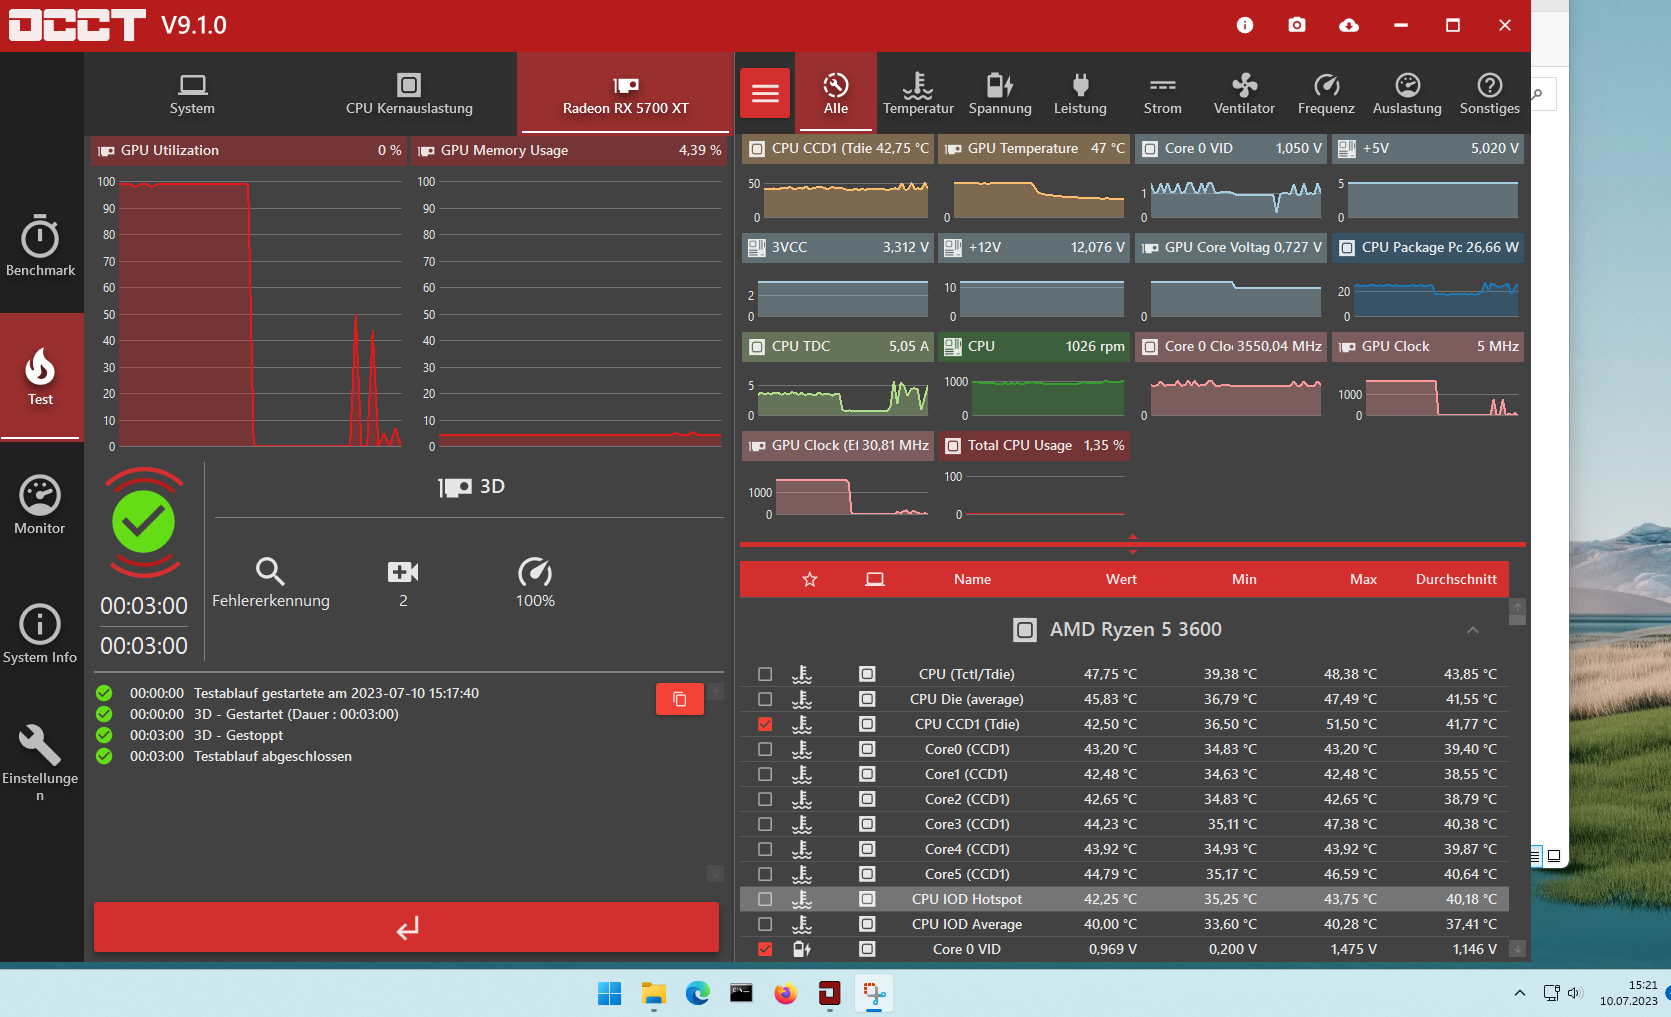Click the 'Testablauf abgeschlossen' log entry
Viewport: 1671px width, 1017px height.
click(x=273, y=756)
